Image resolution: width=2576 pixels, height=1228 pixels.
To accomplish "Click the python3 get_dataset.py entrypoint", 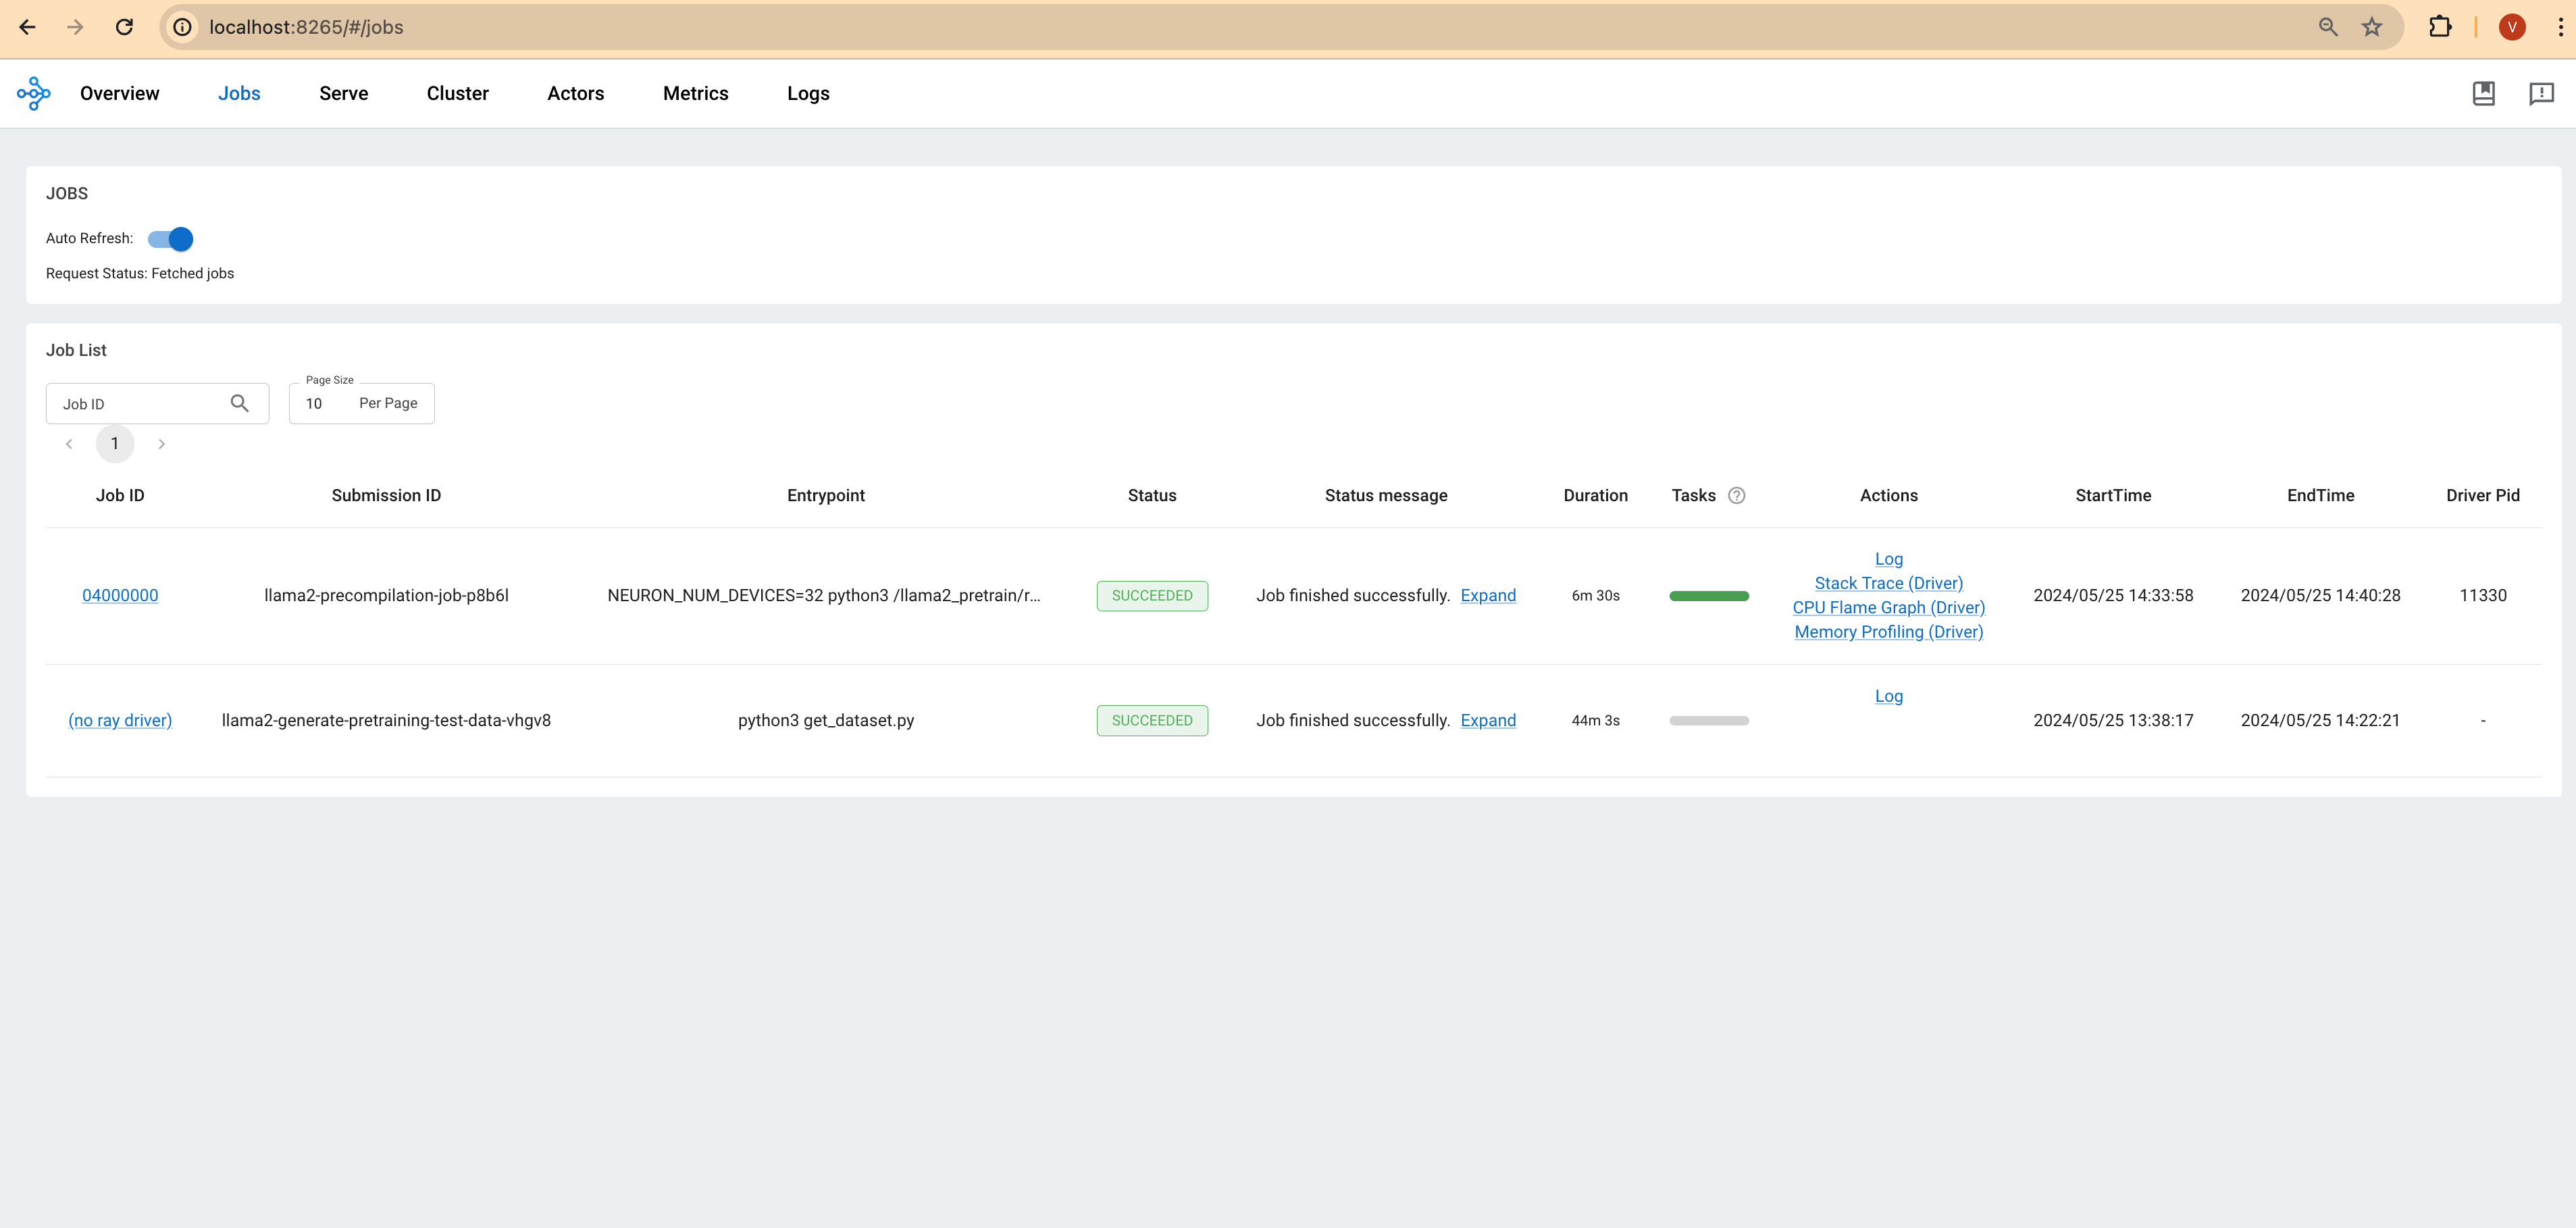I will (x=826, y=720).
